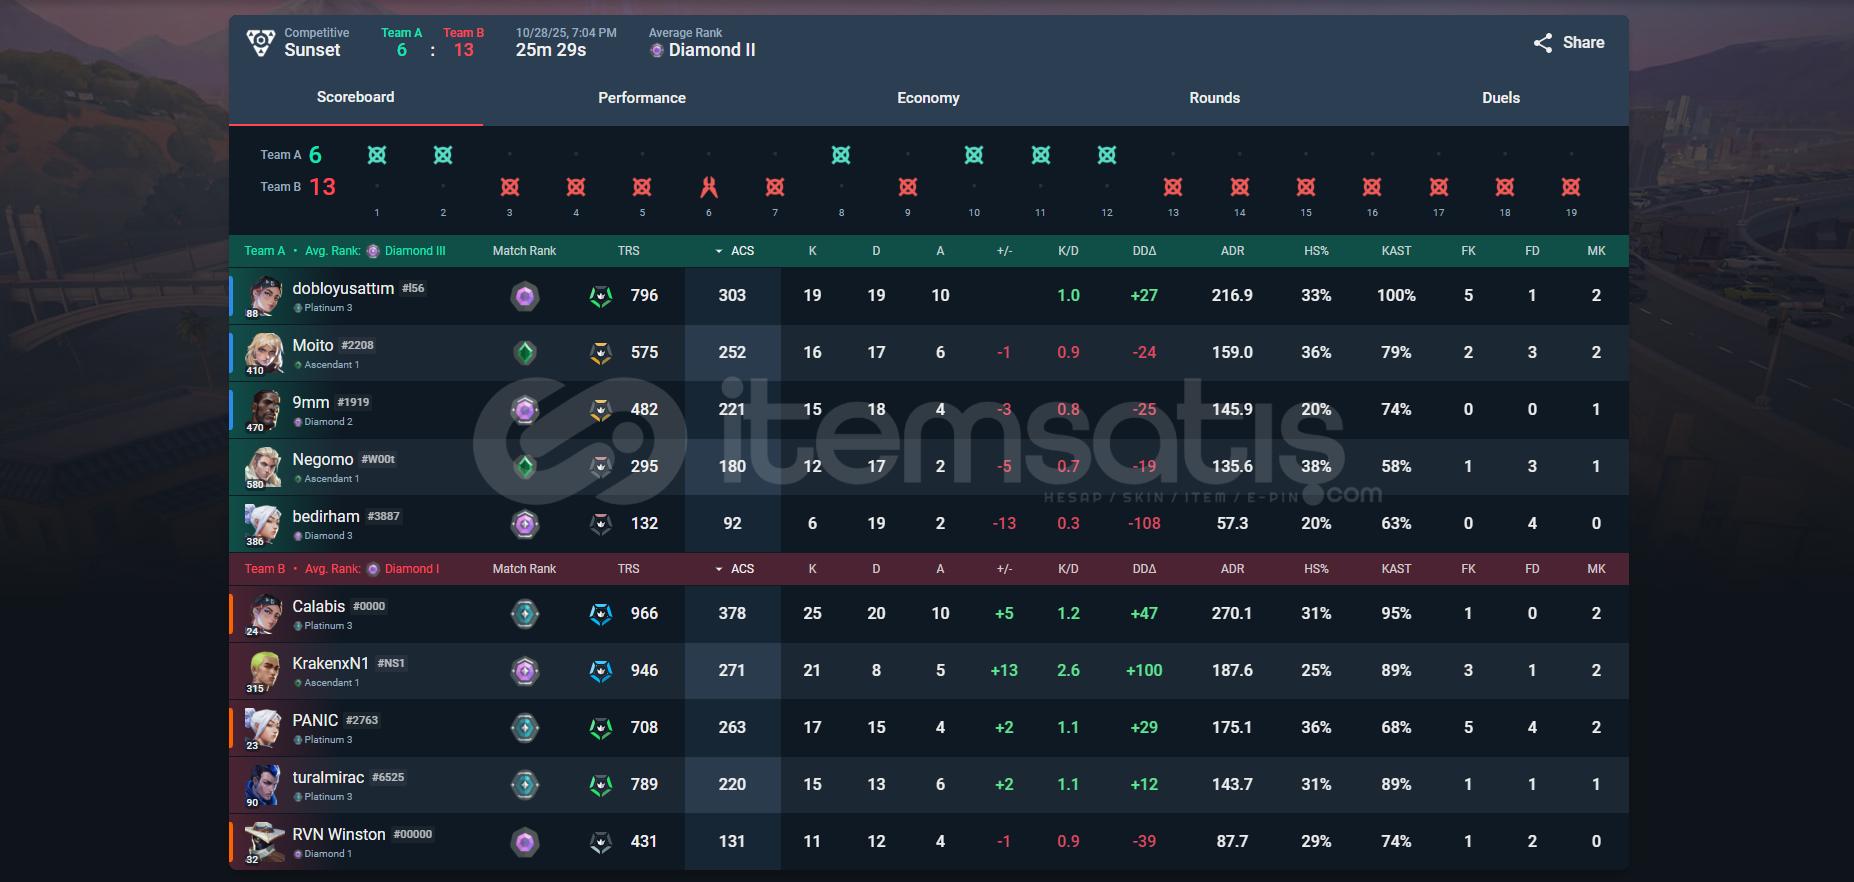Open Negomo player profile

(323, 459)
